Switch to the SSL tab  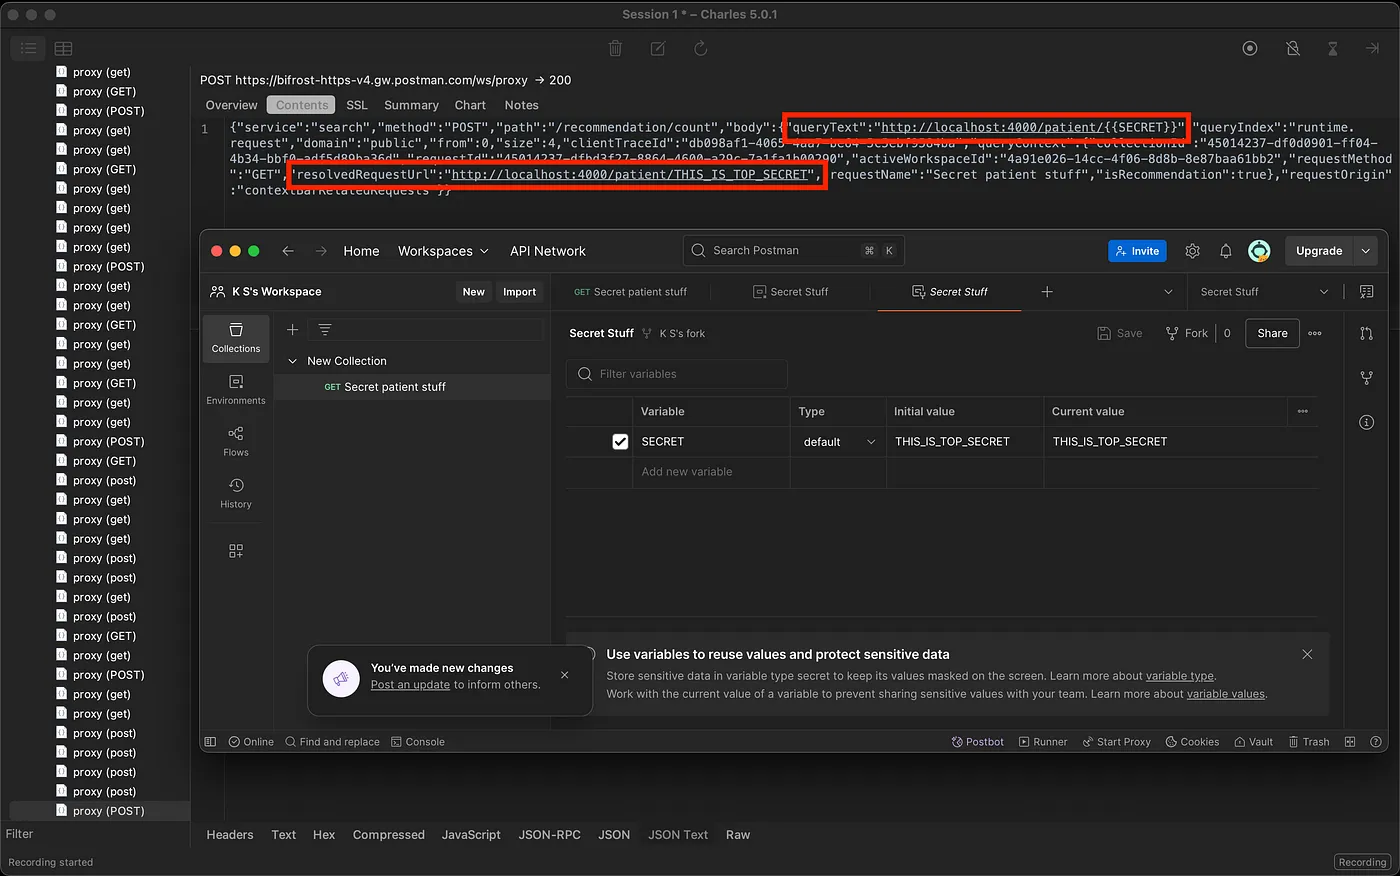click(357, 105)
